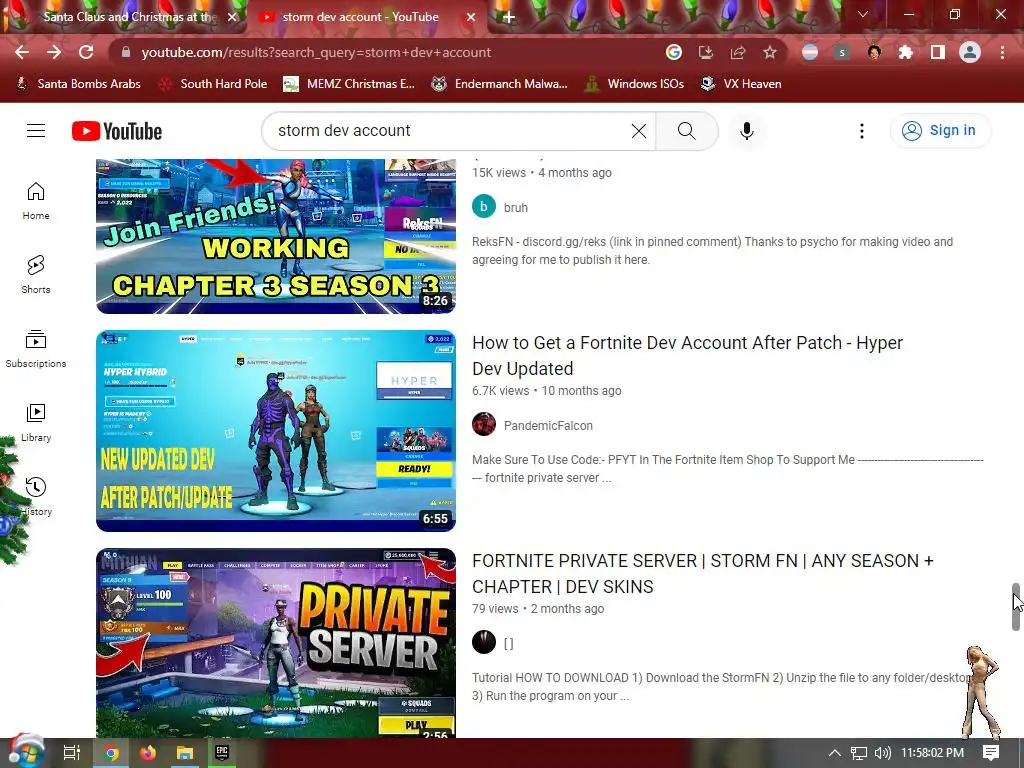Open the New Updated Dev video thumbnail
Screen dimensions: 1024x768
point(276,430)
